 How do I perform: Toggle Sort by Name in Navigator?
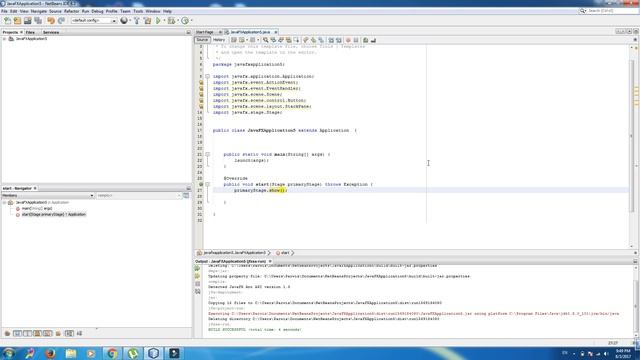(69, 333)
